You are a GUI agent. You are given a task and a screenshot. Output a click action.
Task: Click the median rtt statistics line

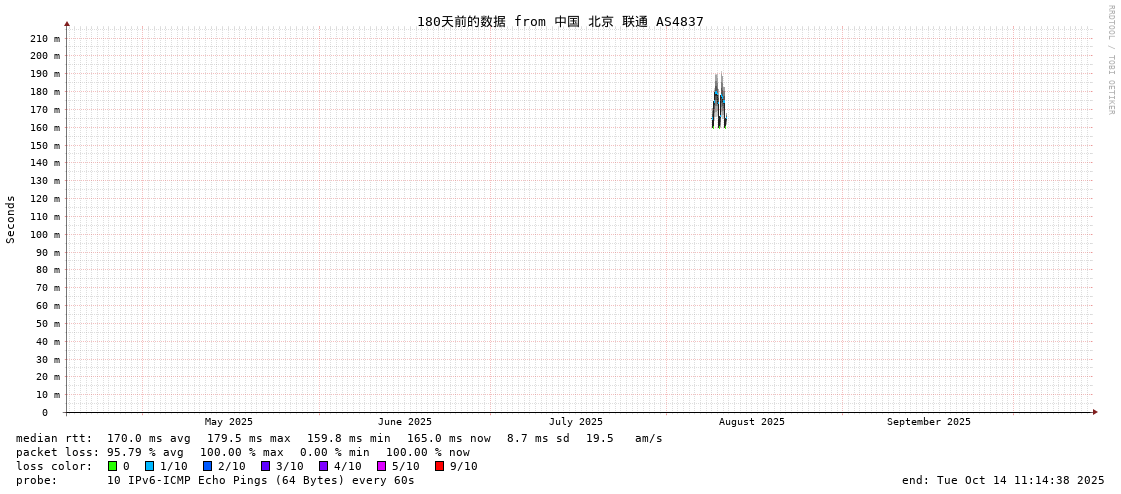point(339,438)
